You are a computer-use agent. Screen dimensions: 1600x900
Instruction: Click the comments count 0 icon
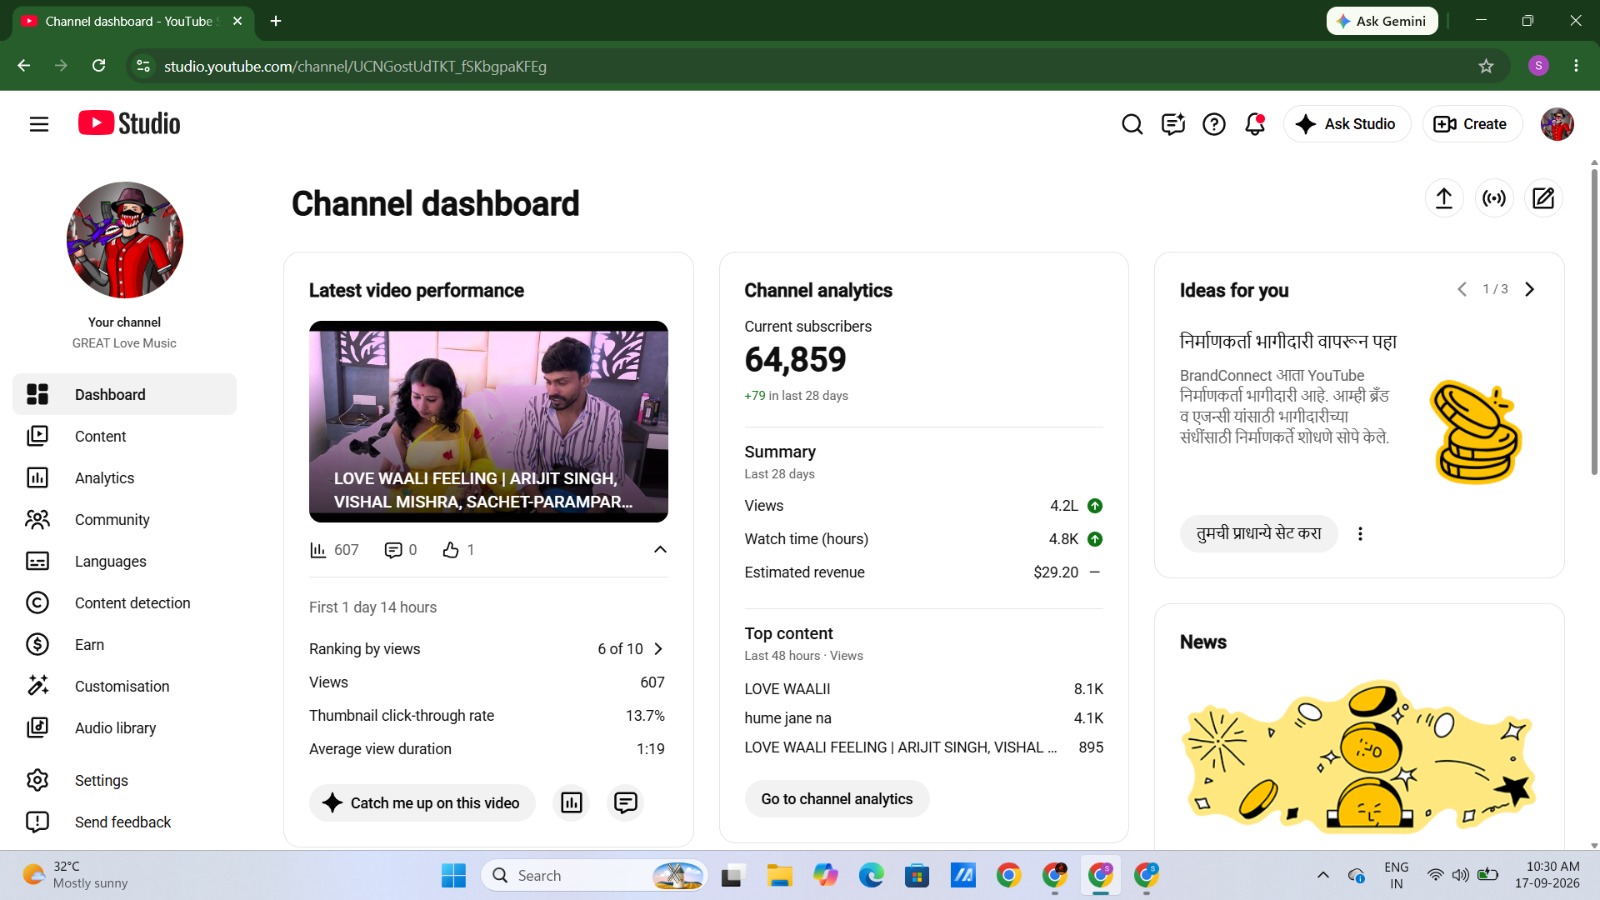393,550
